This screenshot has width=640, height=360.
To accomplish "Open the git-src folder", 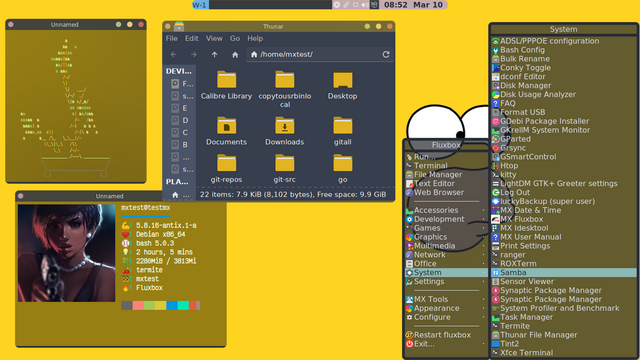I will click(x=284, y=169).
